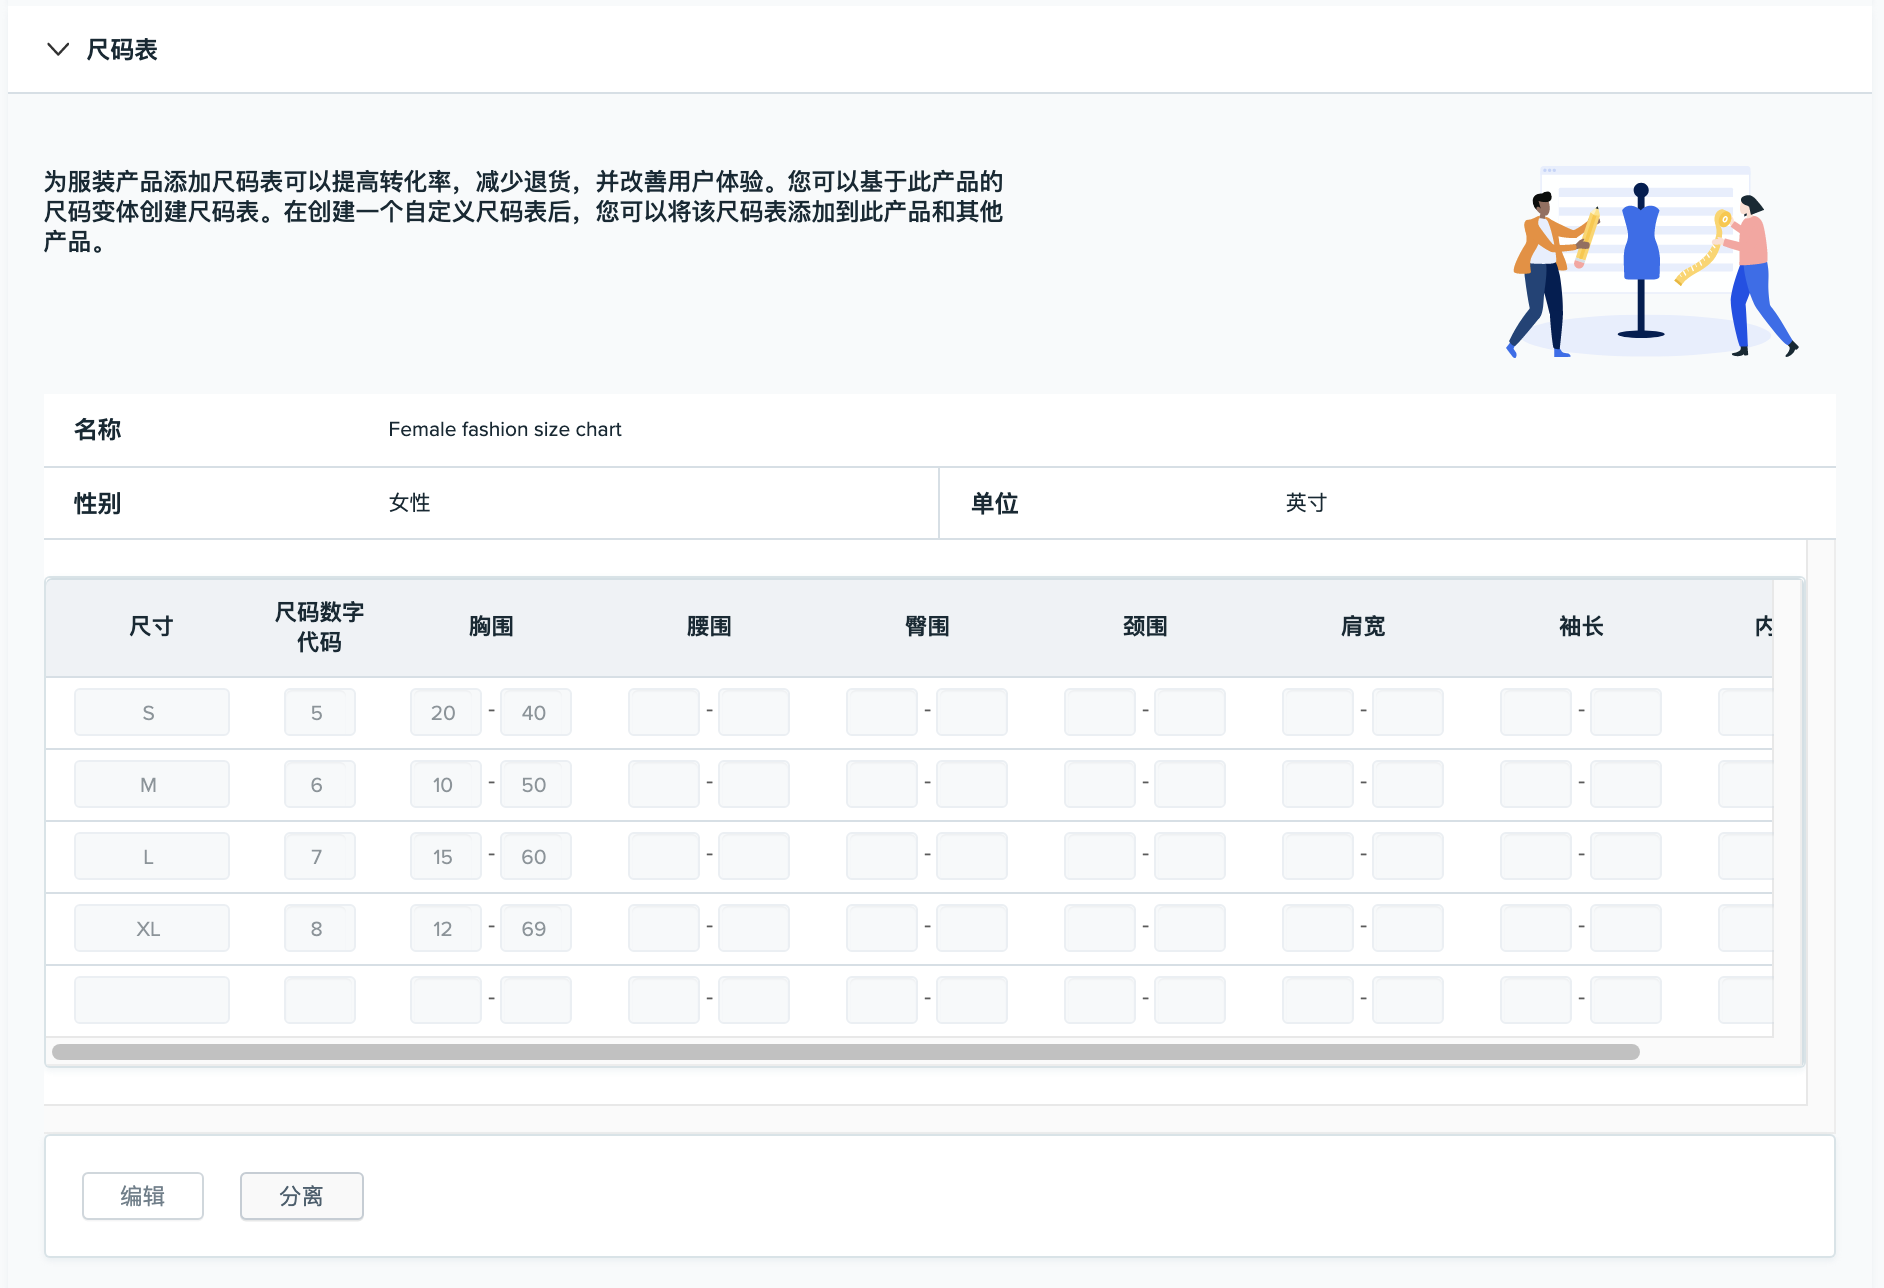The width and height of the screenshot is (1884, 1288).
Task: Click the empty 肩宽 input in the XL row
Action: coord(1318,928)
